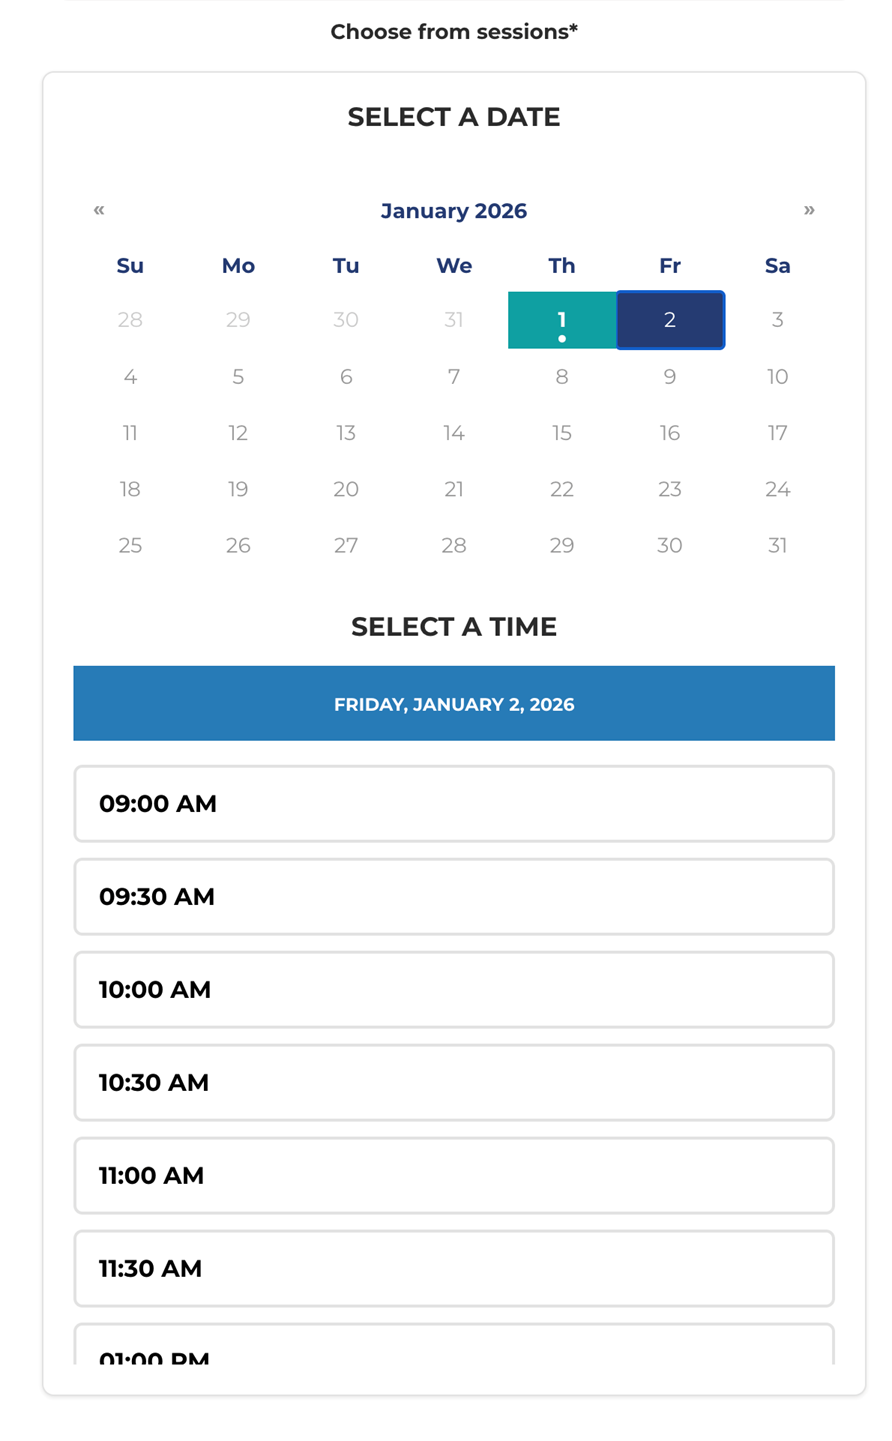This screenshot has width=892, height=1441.
Task: Go to previous month with double-left arrow
Action: pos(99,210)
